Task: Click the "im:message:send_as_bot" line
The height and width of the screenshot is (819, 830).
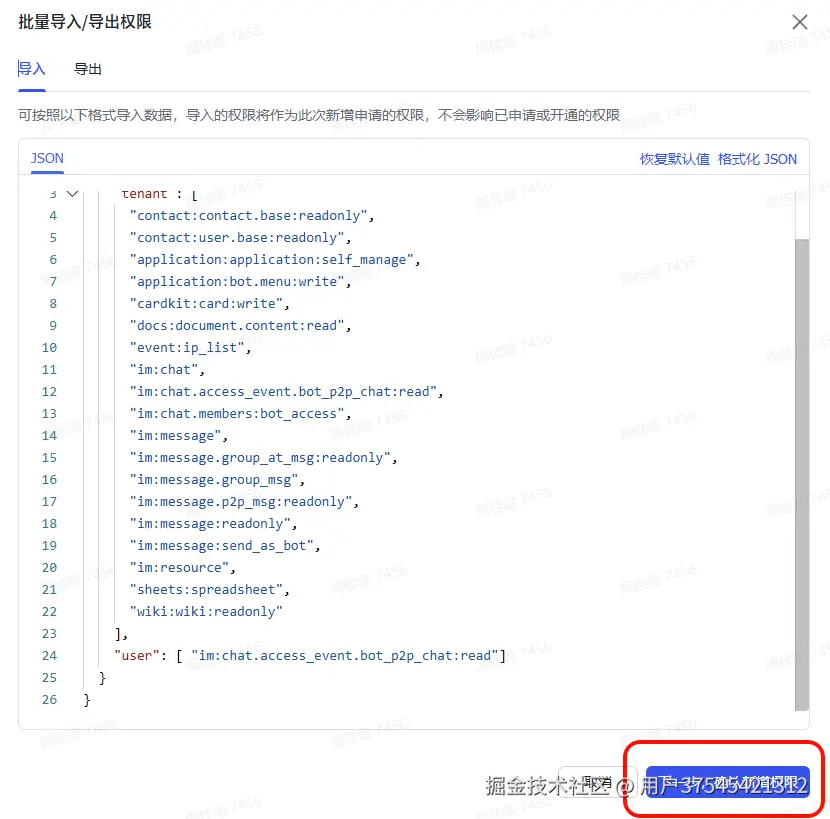Action: click(x=225, y=545)
